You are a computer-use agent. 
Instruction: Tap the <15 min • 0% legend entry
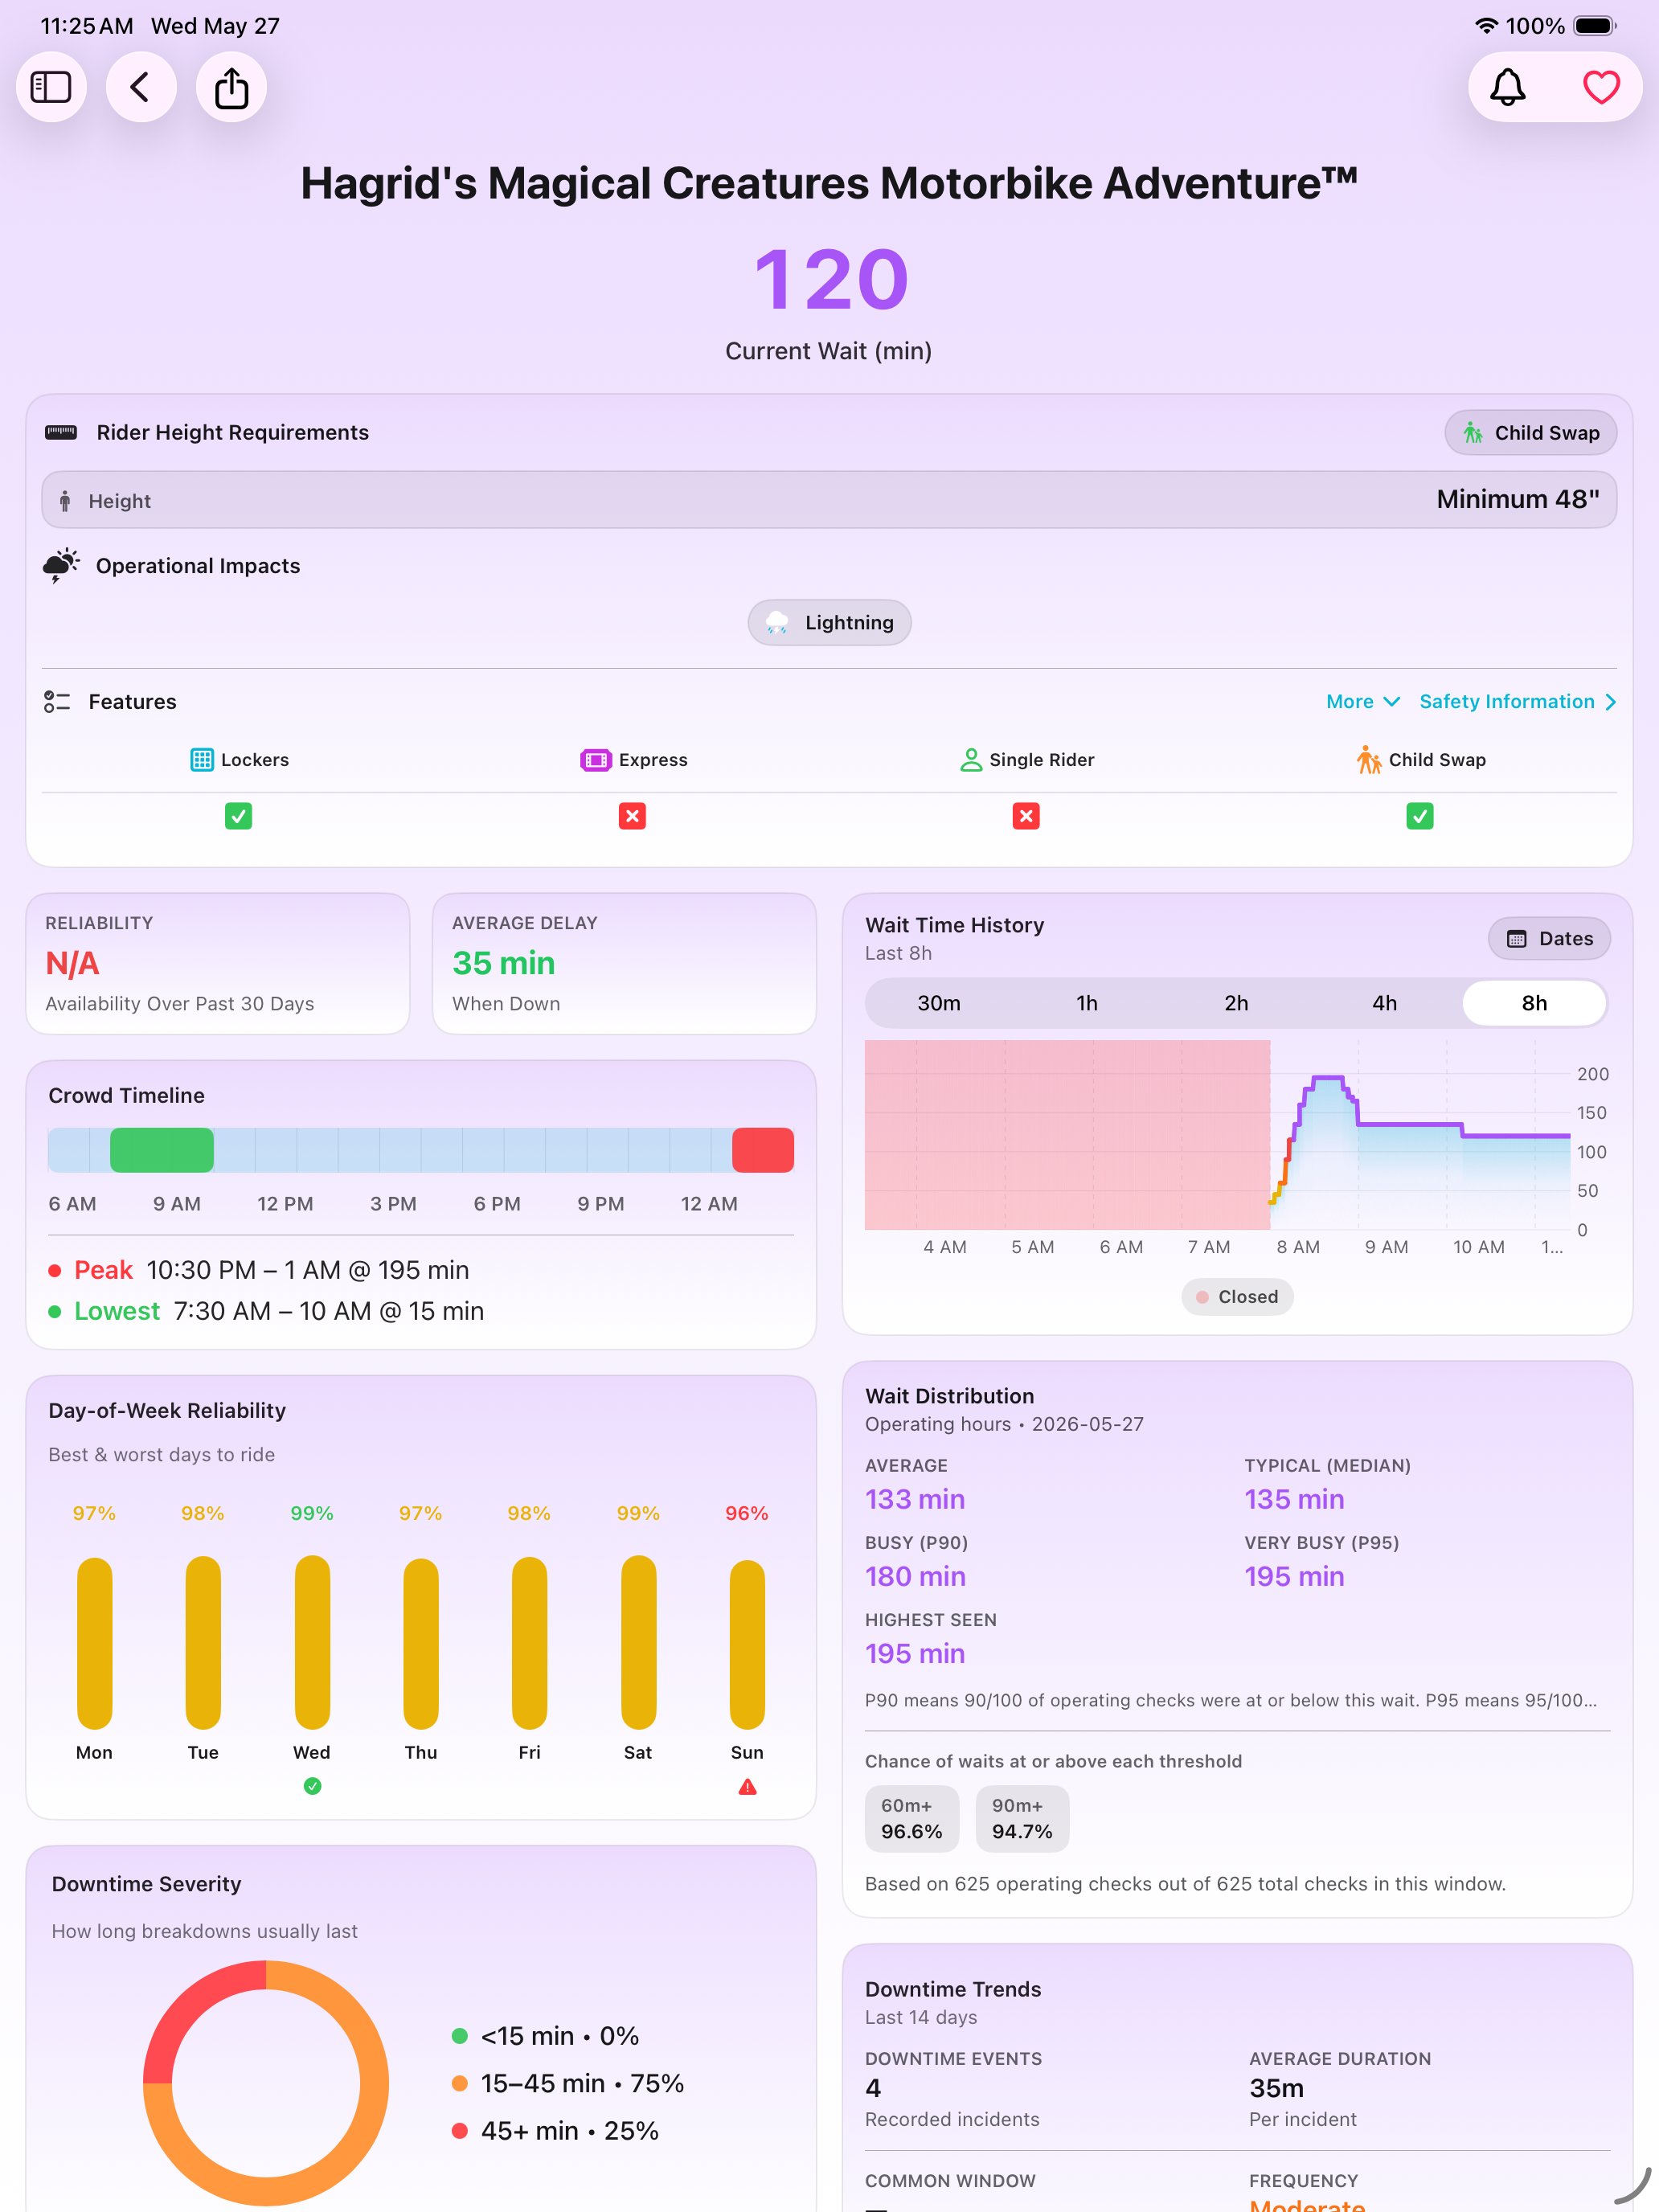[x=545, y=2036]
